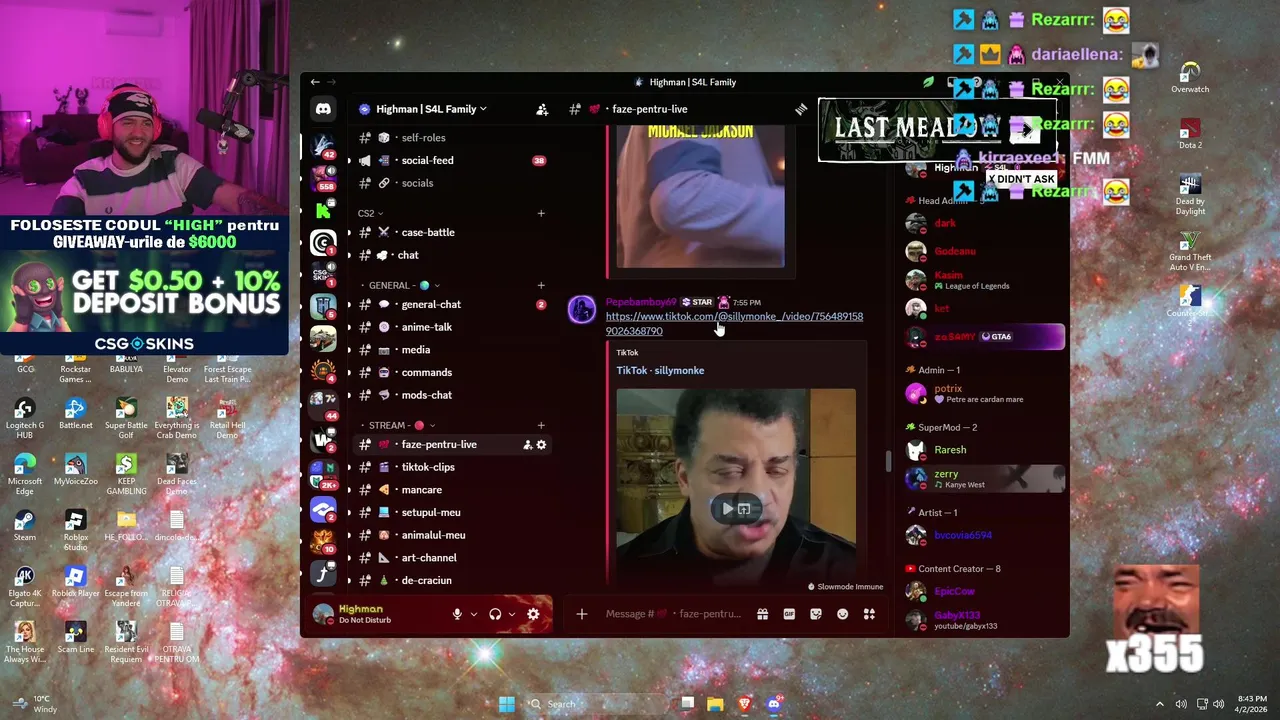Deafen with headphones icon in user panel
The width and height of the screenshot is (1280, 720).
click(495, 614)
